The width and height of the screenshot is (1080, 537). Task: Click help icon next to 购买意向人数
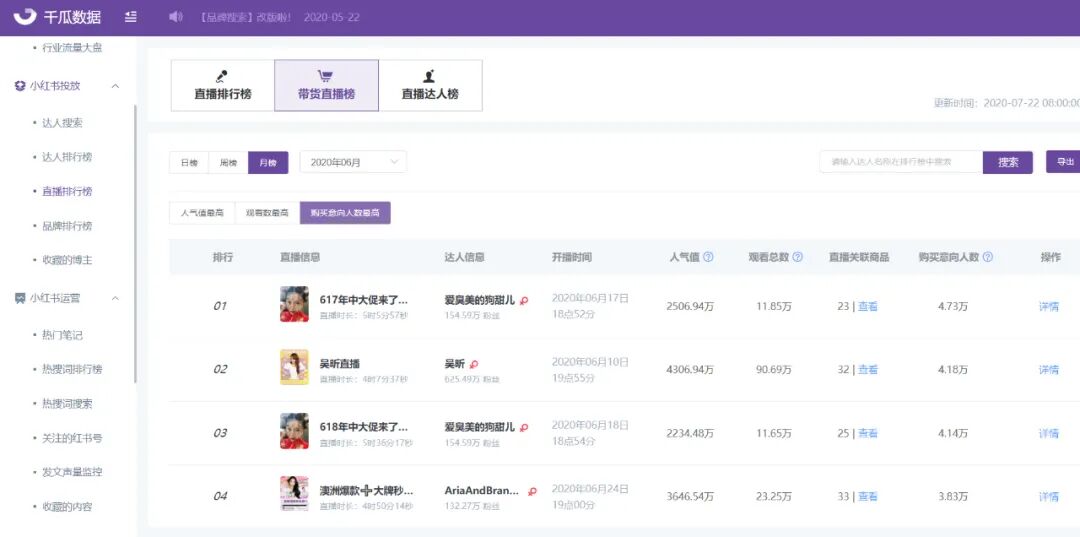click(988, 257)
